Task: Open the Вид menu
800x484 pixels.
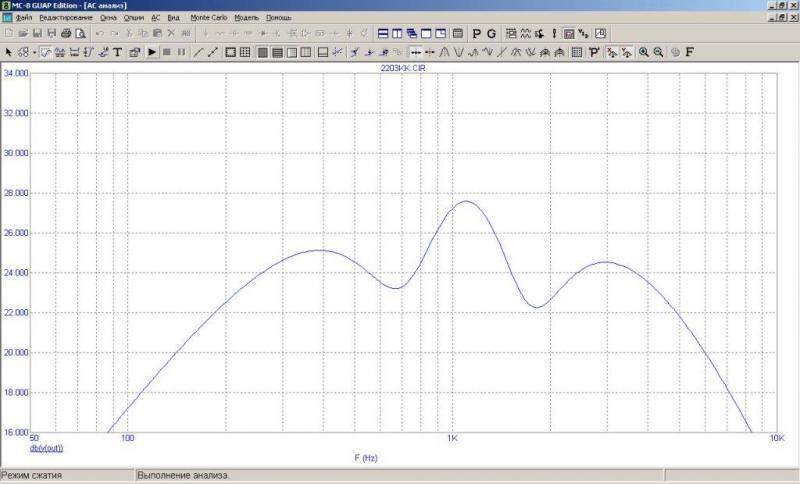Action: click(173, 17)
